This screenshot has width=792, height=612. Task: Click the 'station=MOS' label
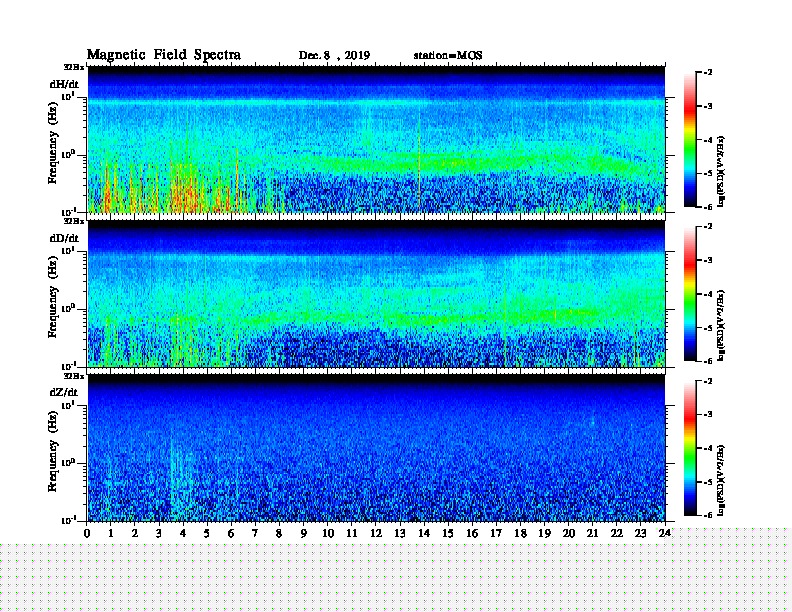coord(448,56)
